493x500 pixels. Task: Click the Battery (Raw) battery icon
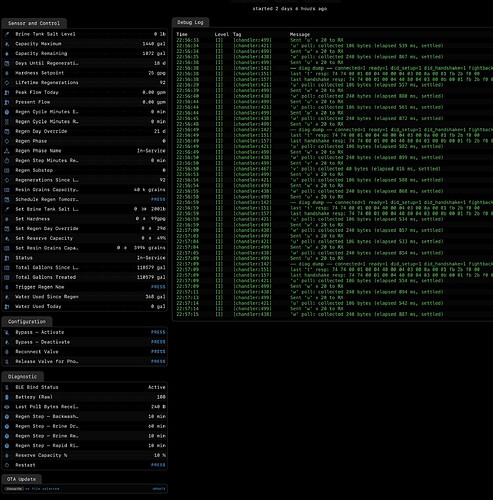[x=7, y=397]
